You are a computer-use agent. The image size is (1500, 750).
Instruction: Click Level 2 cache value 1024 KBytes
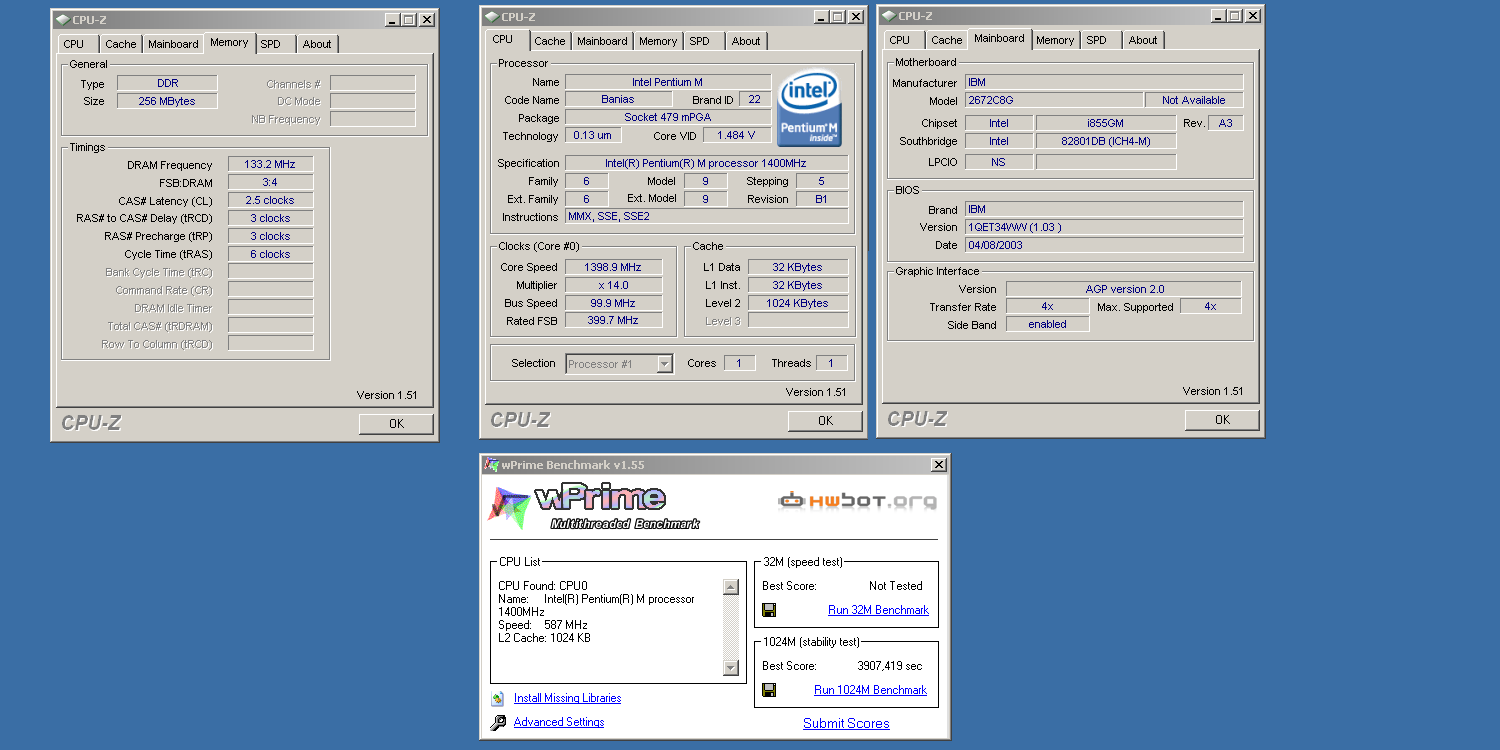point(798,303)
